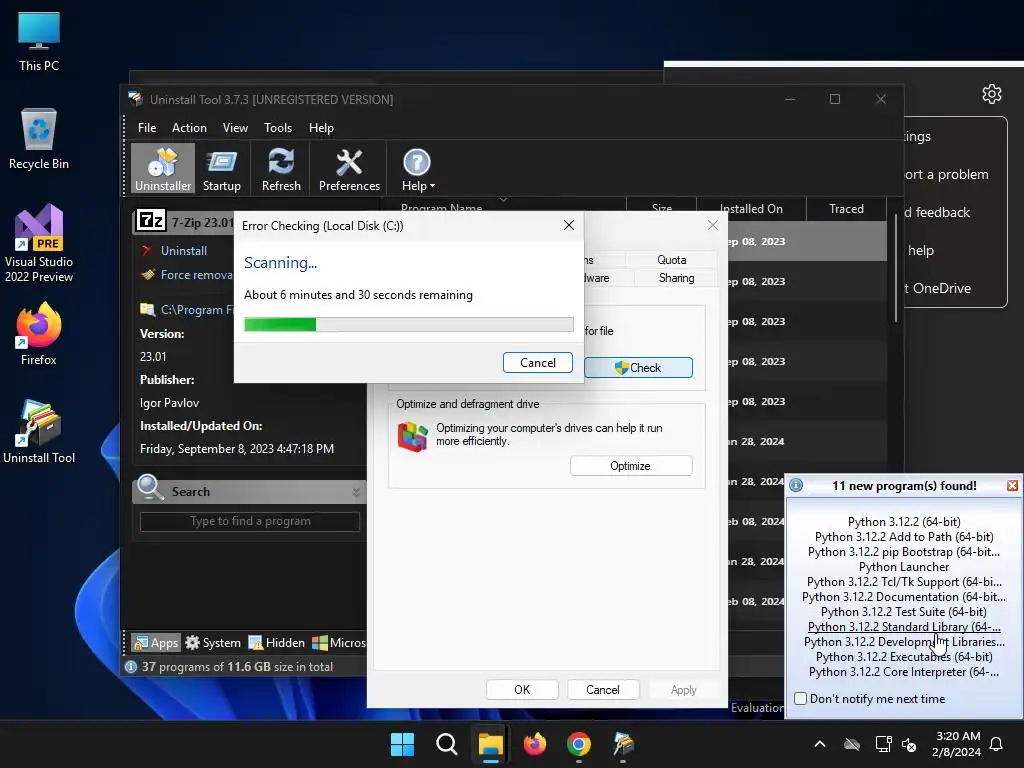1024x768 pixels.
Task: Close the new programs found popup
Action: (1012, 485)
